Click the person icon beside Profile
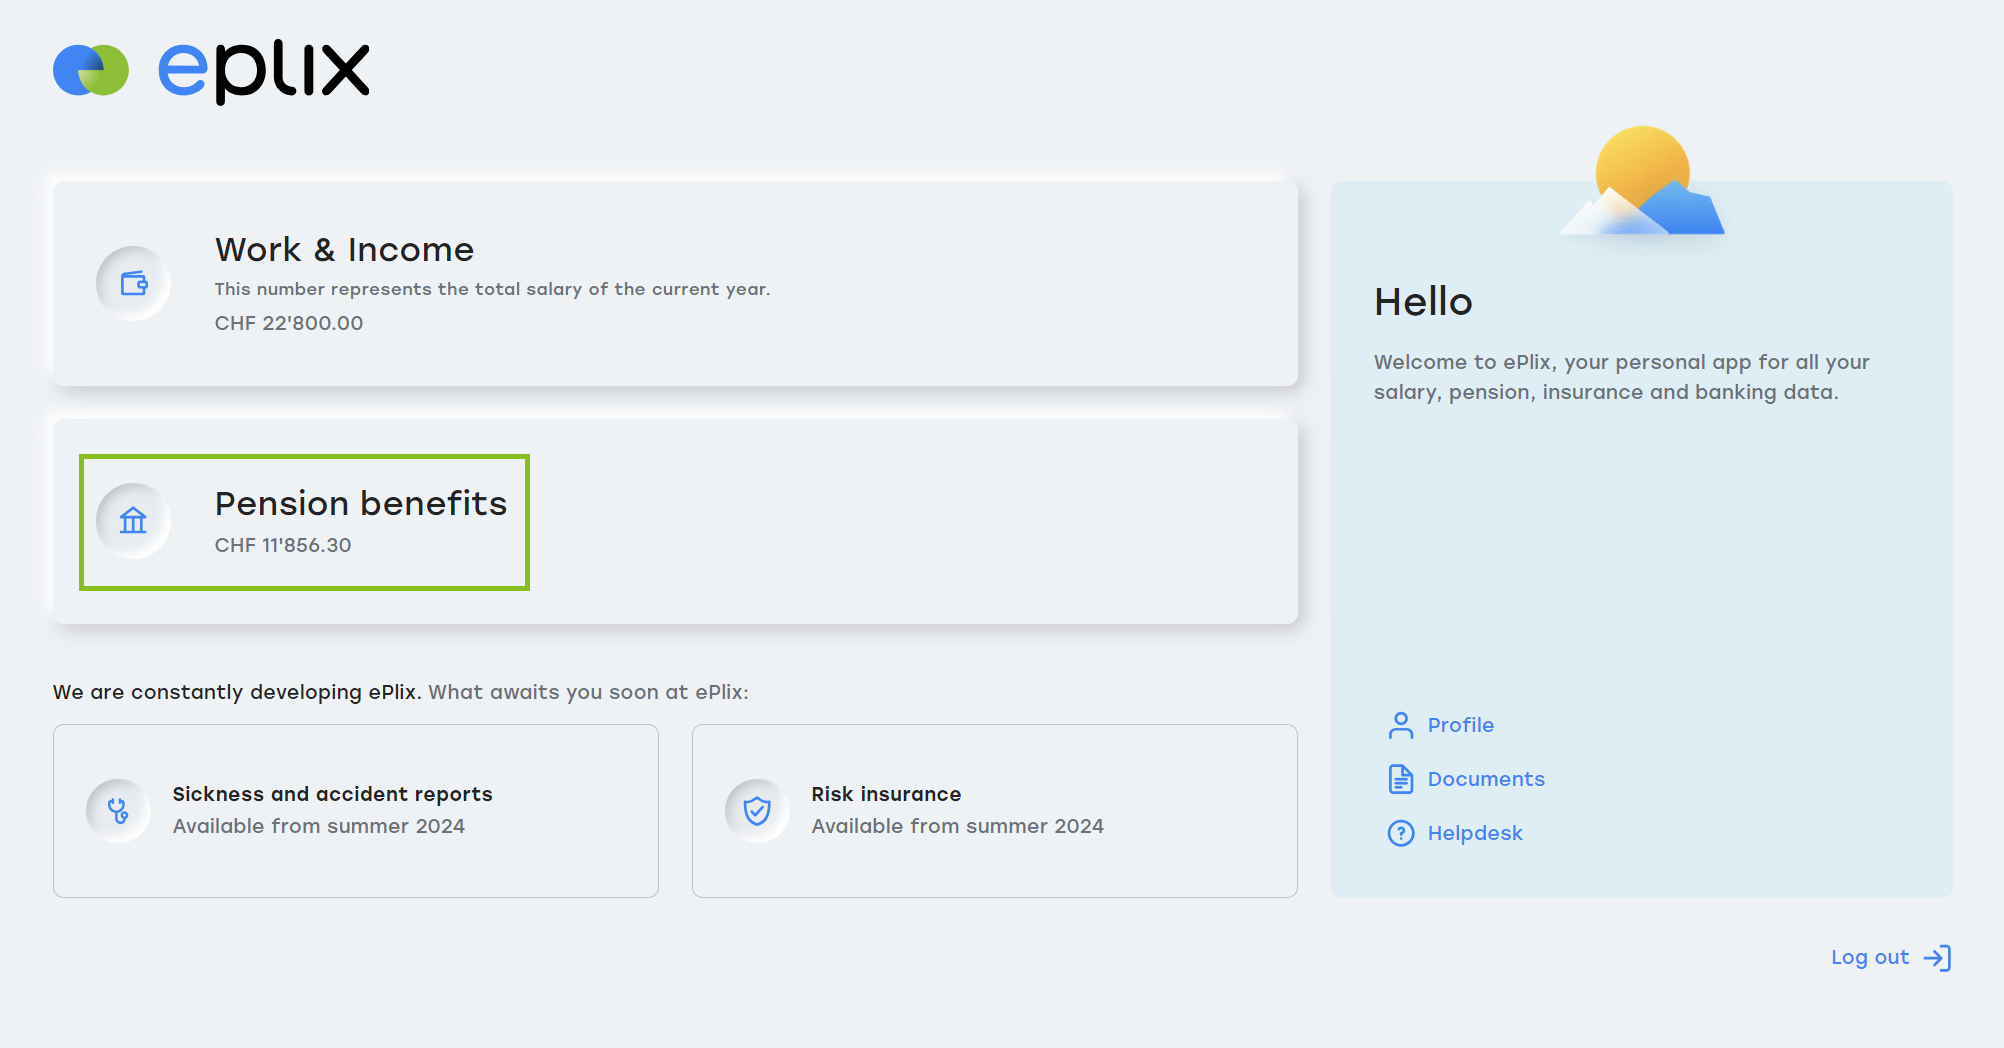 tap(1401, 725)
